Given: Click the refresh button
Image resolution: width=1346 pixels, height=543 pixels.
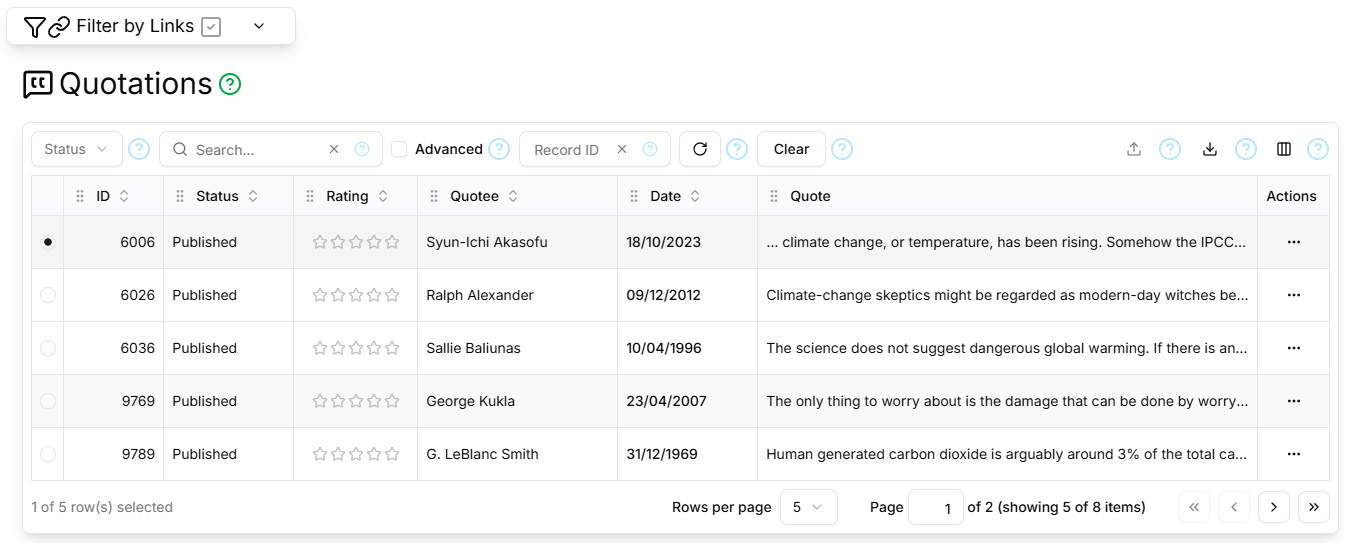Looking at the screenshot, I should click(x=700, y=149).
